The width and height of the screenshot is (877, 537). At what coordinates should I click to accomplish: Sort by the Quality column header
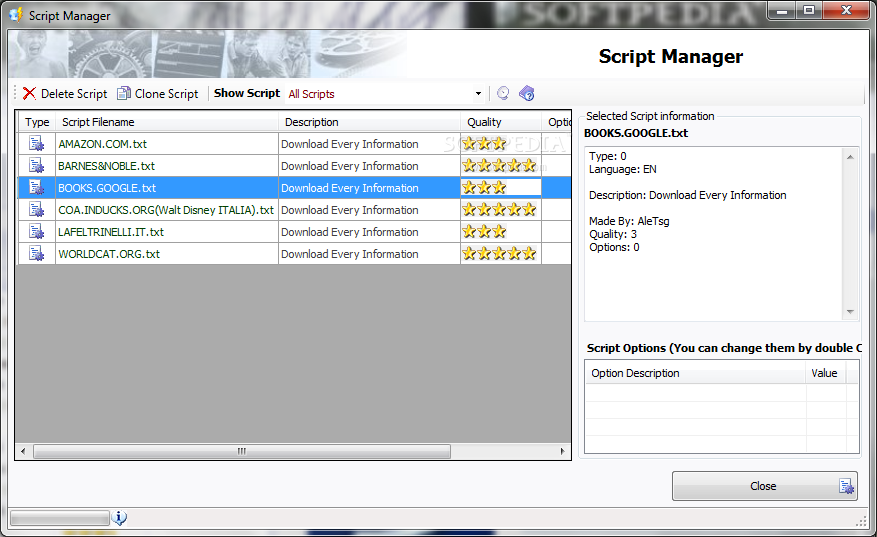click(x=501, y=122)
